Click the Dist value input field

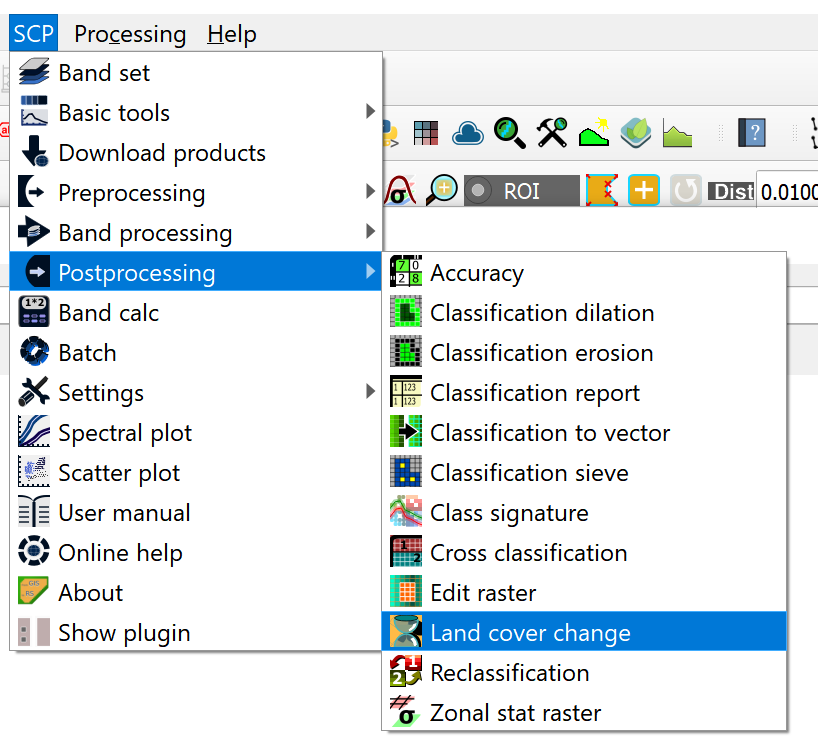coord(788,191)
